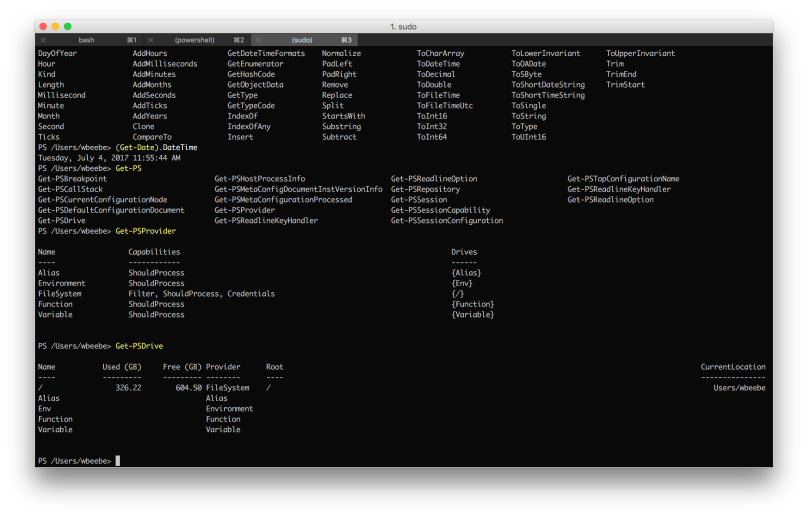Click the Get-PSBreakpoint completion suggestion
This screenshot has height=517, width=808.
(x=72, y=179)
